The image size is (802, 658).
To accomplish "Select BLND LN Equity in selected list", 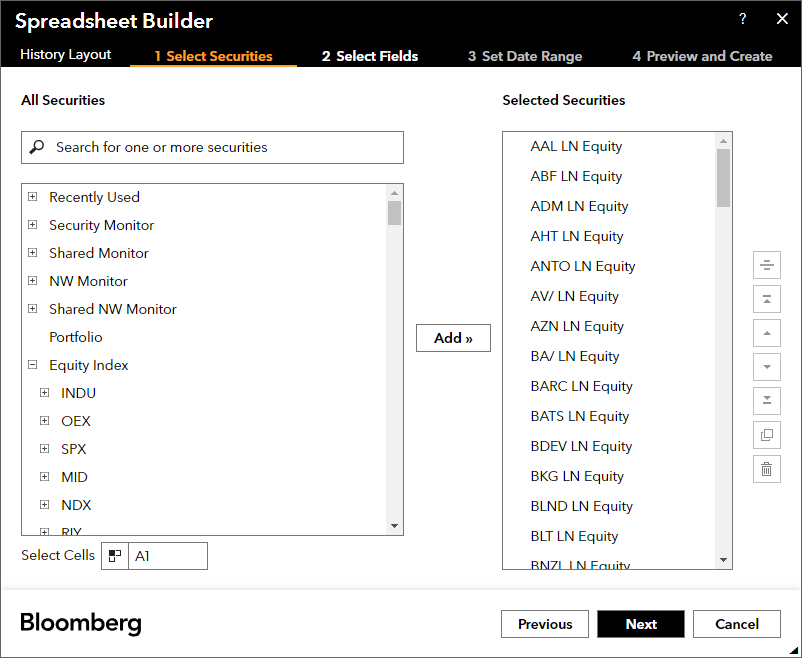I will (582, 506).
